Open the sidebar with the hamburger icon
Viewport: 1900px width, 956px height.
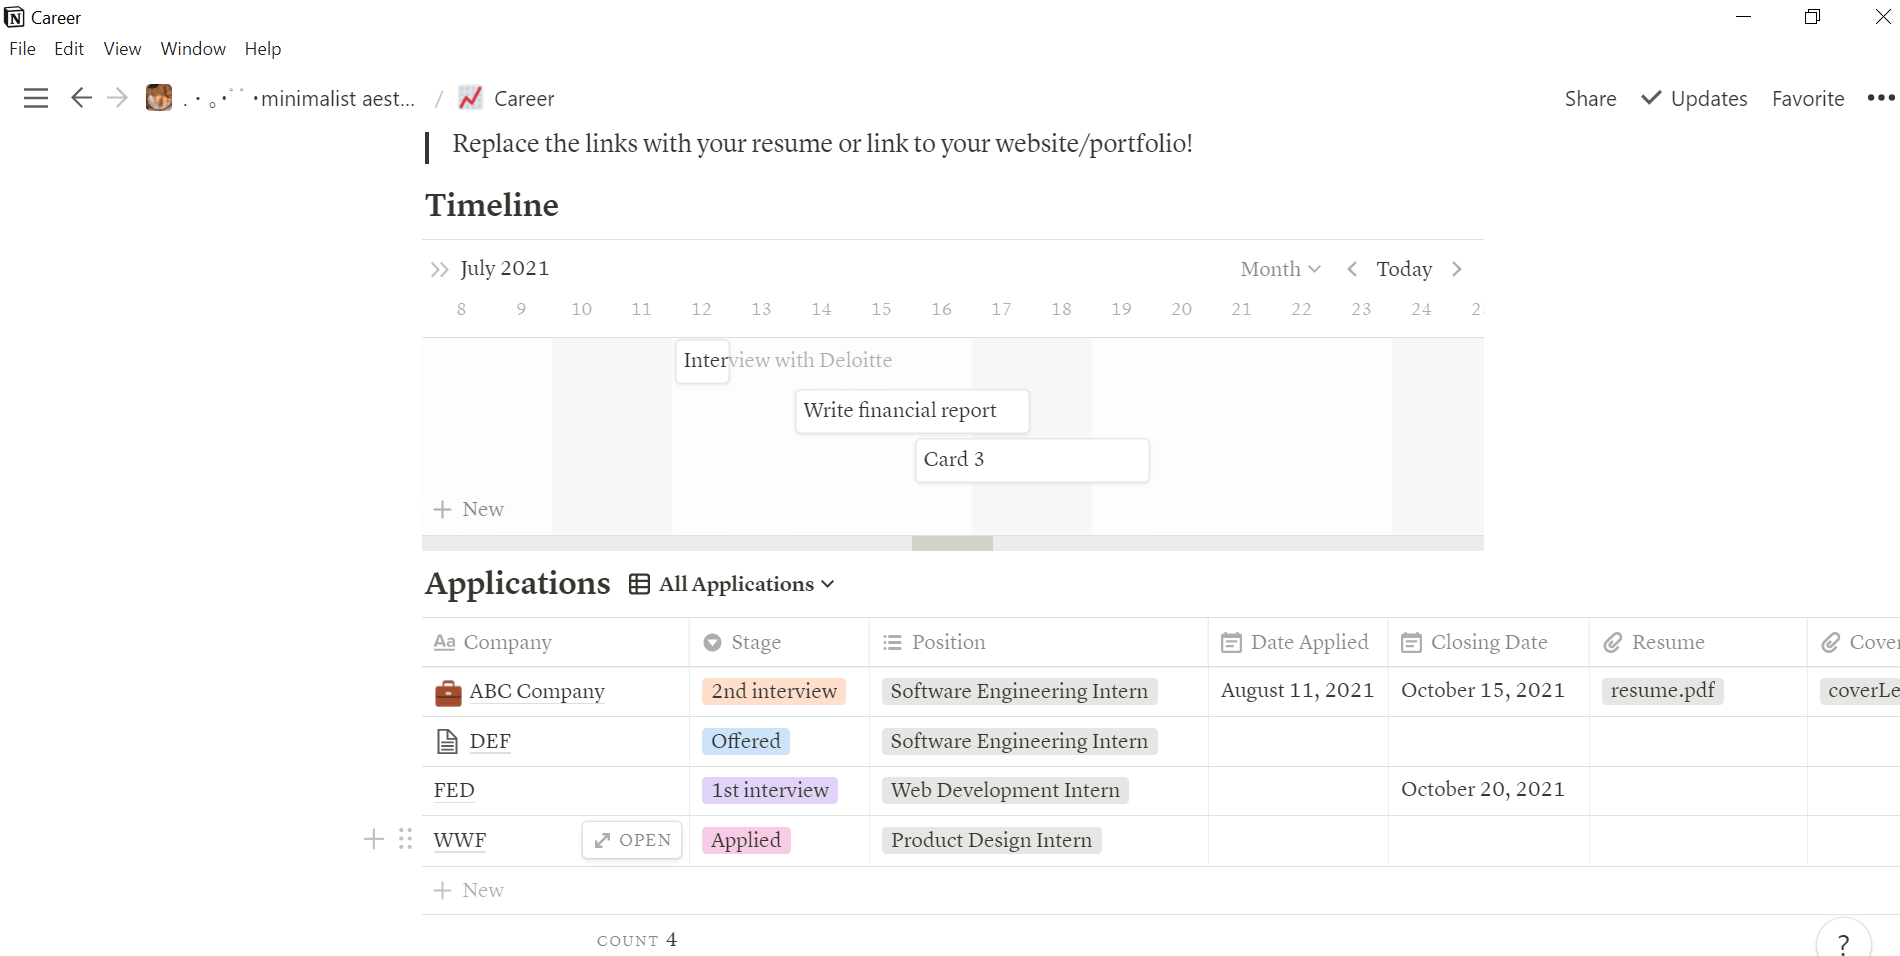coord(35,97)
